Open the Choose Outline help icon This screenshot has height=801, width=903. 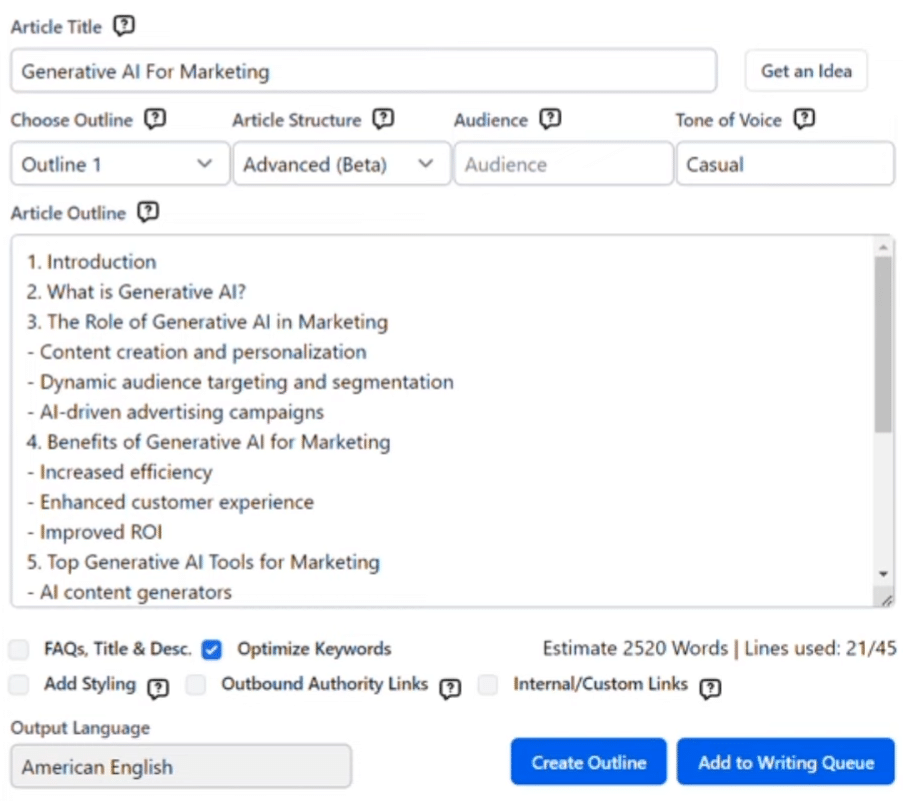(x=155, y=119)
